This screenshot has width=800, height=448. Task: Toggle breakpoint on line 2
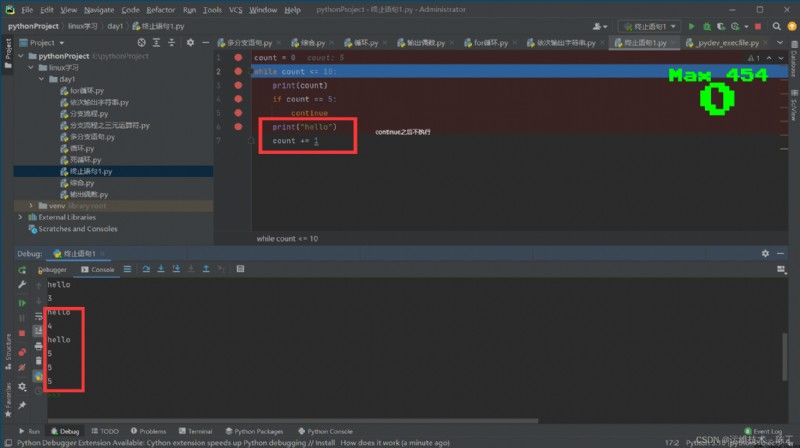[238, 71]
